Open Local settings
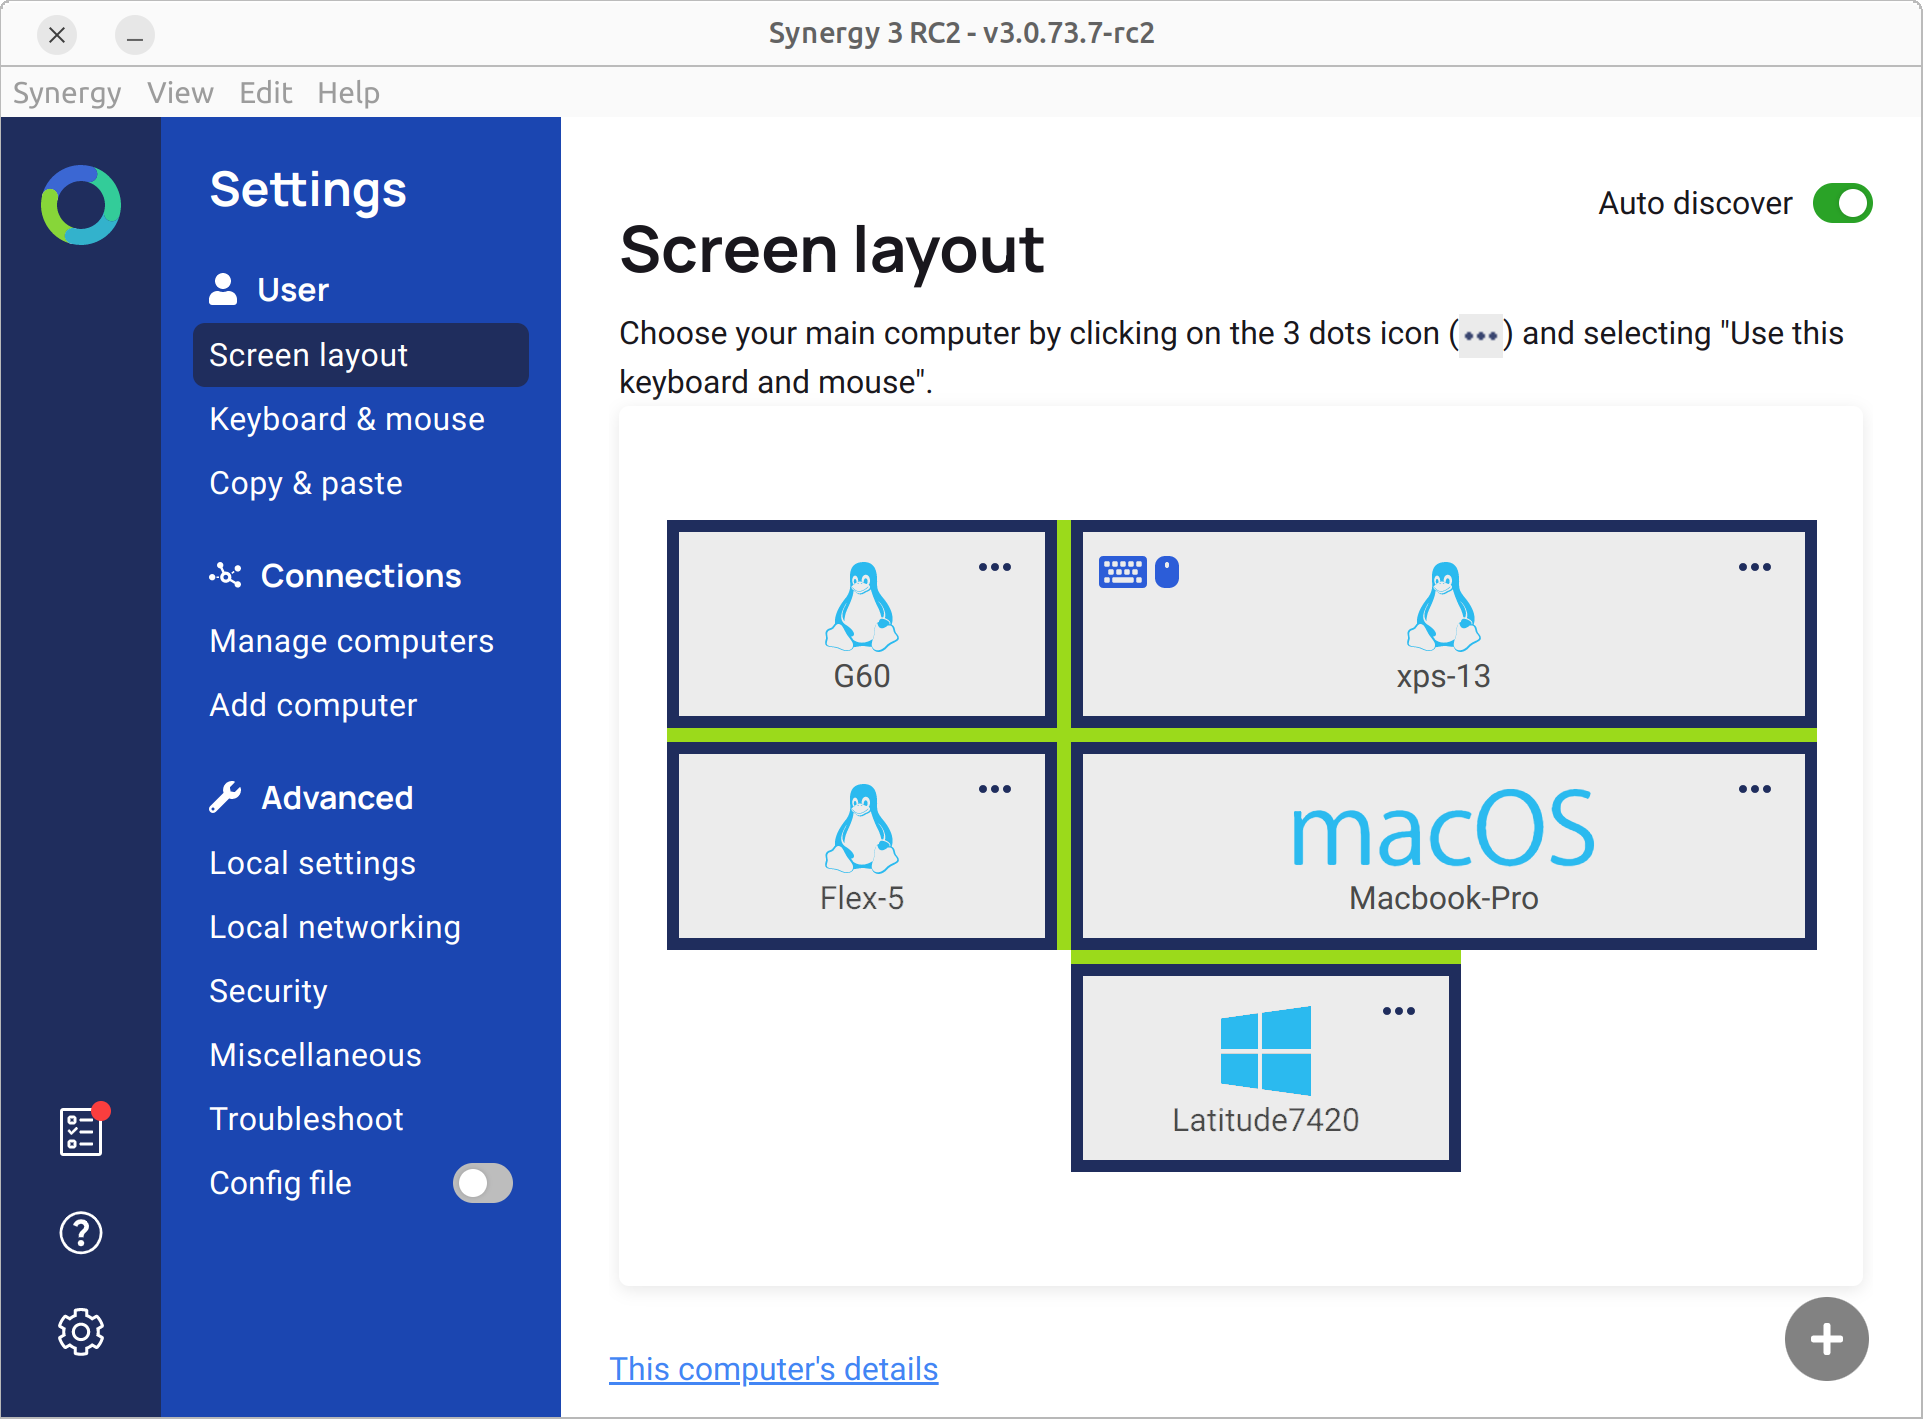Image resolution: width=1923 pixels, height=1419 pixels. (313, 863)
